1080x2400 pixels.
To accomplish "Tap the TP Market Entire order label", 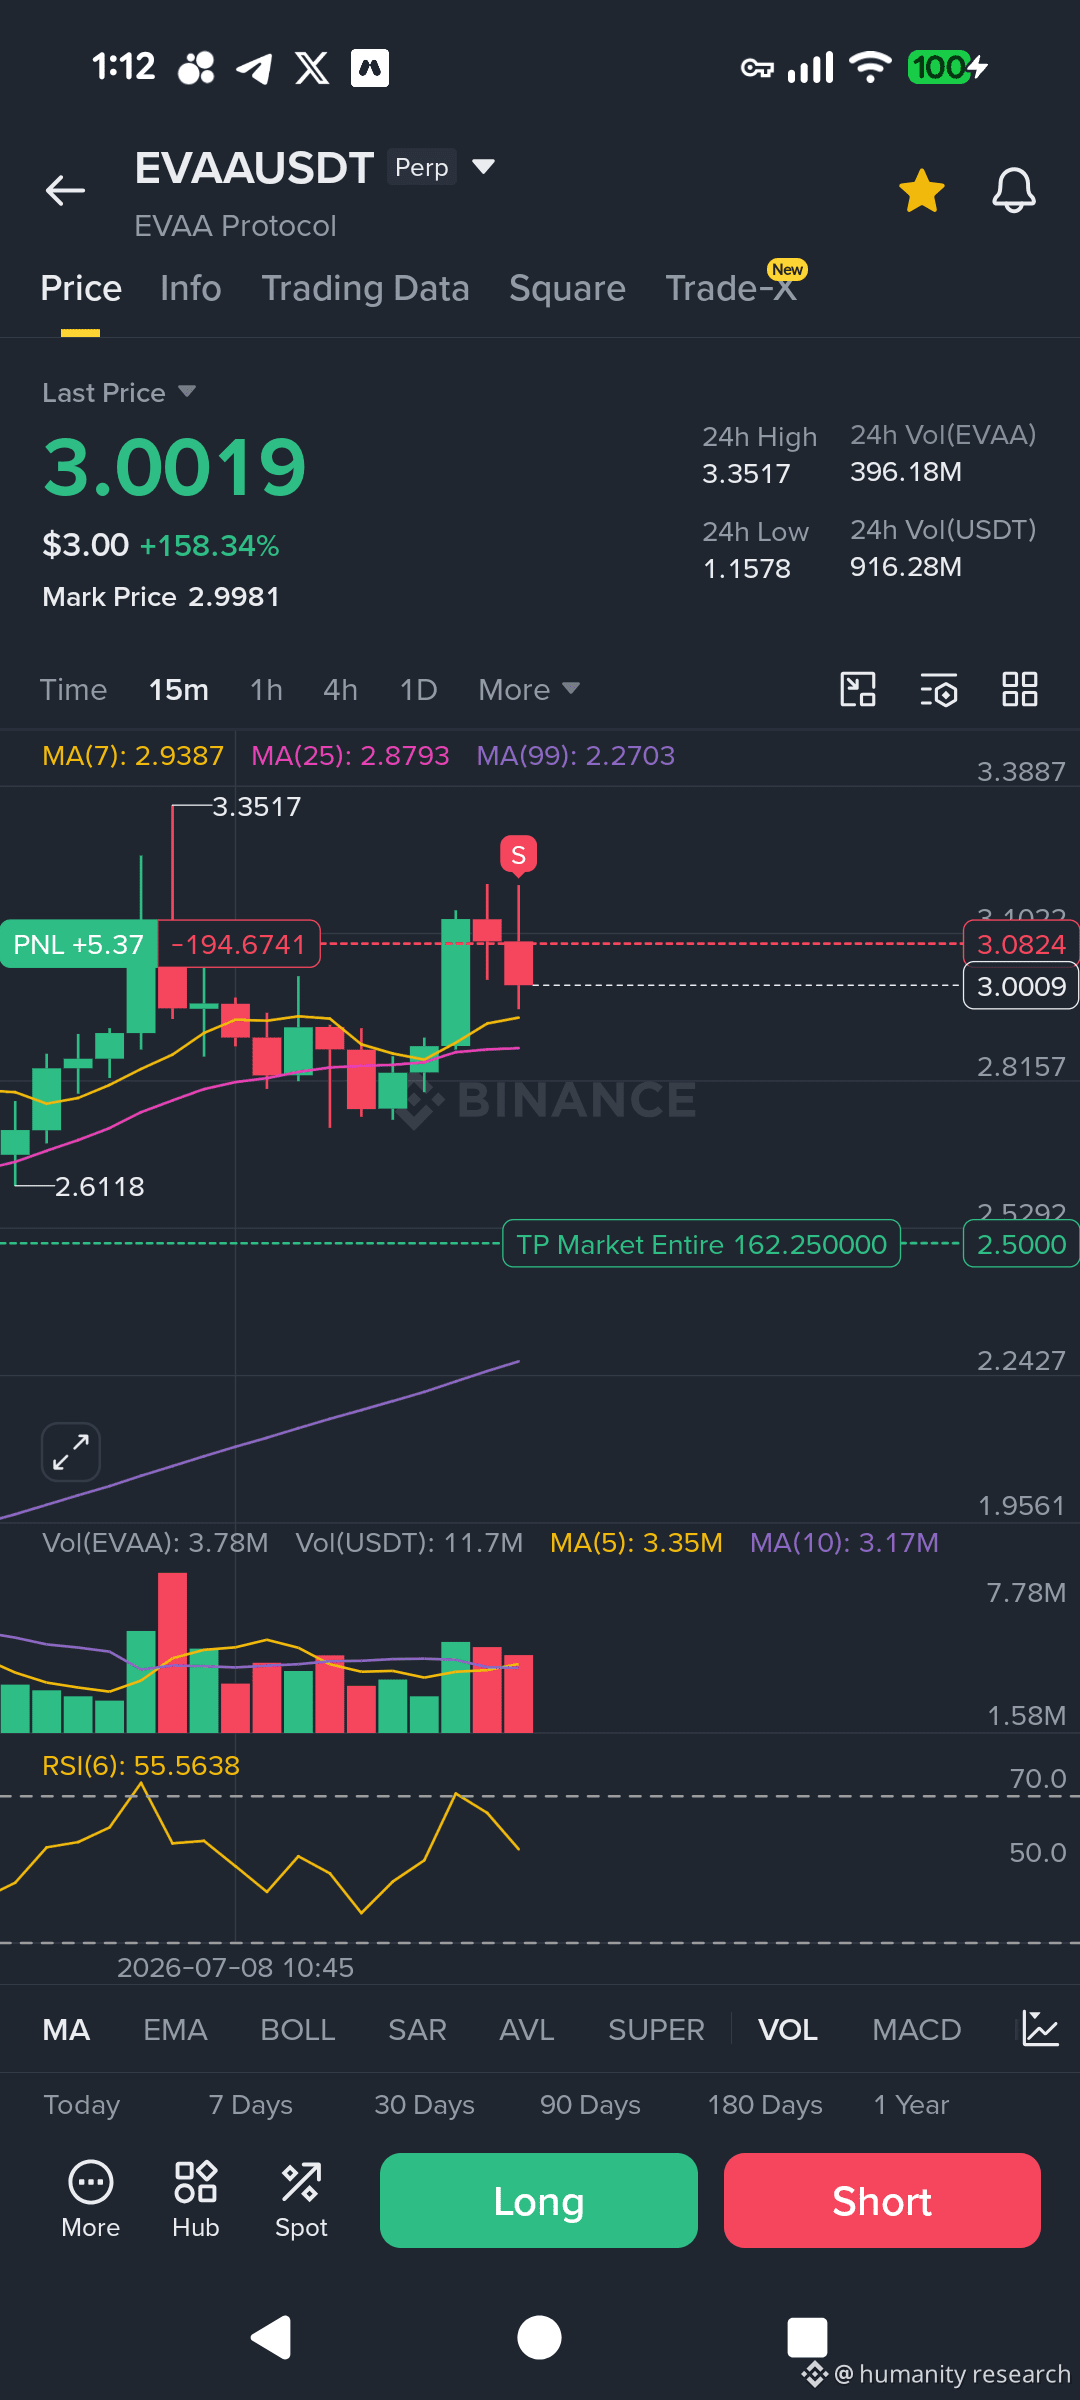I will pos(701,1244).
